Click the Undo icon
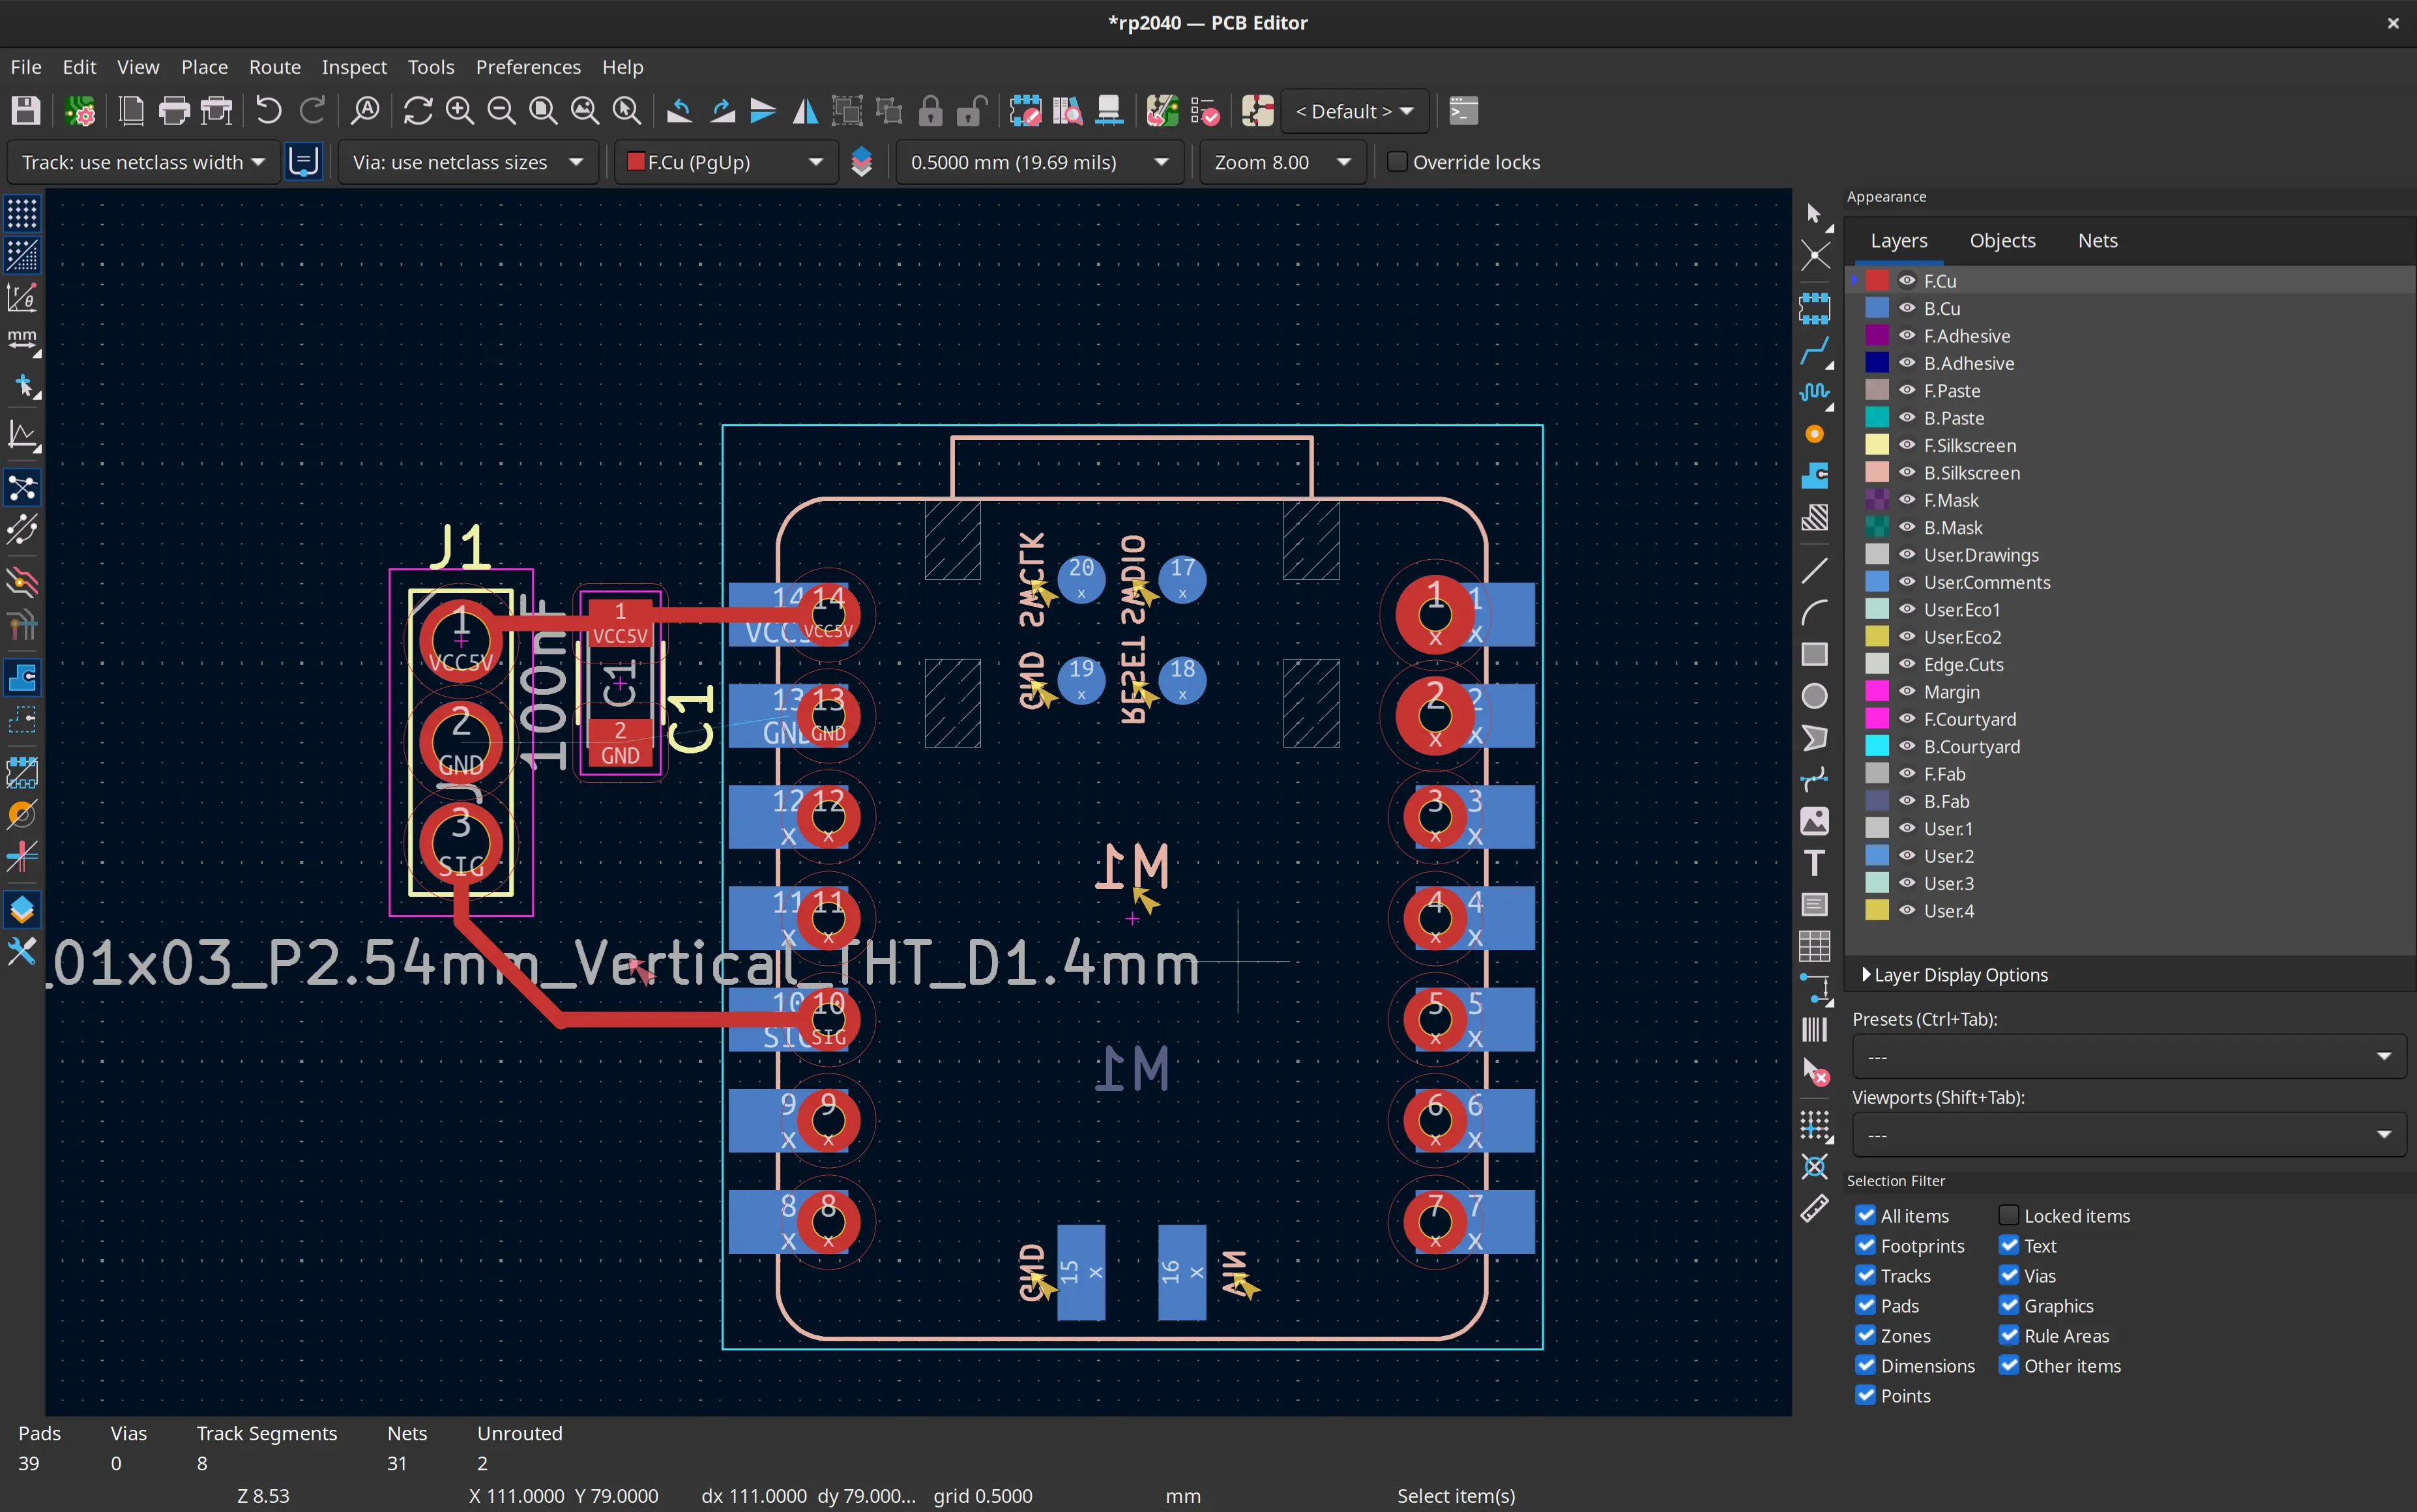The width and height of the screenshot is (2417, 1512). (268, 111)
